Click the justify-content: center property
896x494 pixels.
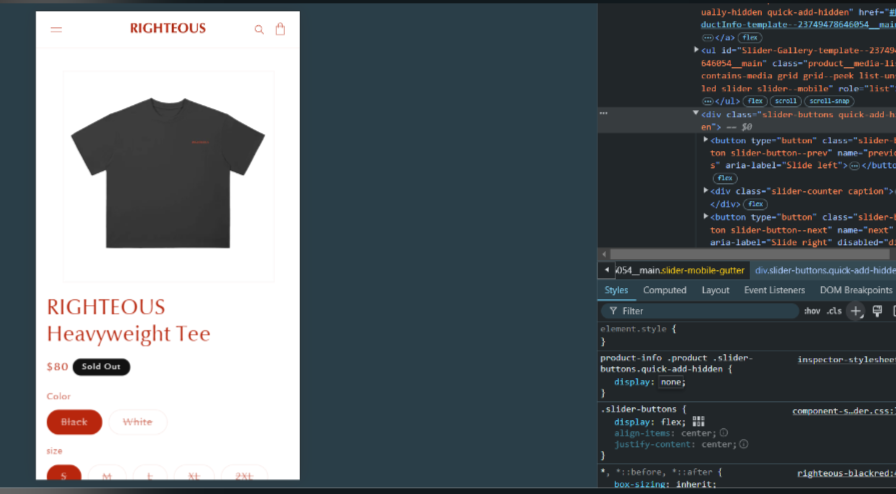pyautogui.click(x=675, y=444)
